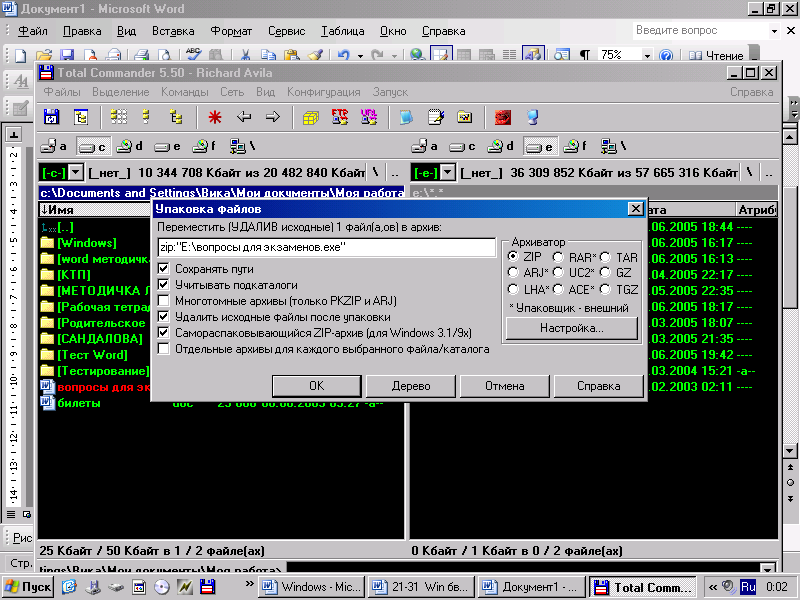Select drive f in left panel
The width and height of the screenshot is (800, 600).
click(204, 146)
